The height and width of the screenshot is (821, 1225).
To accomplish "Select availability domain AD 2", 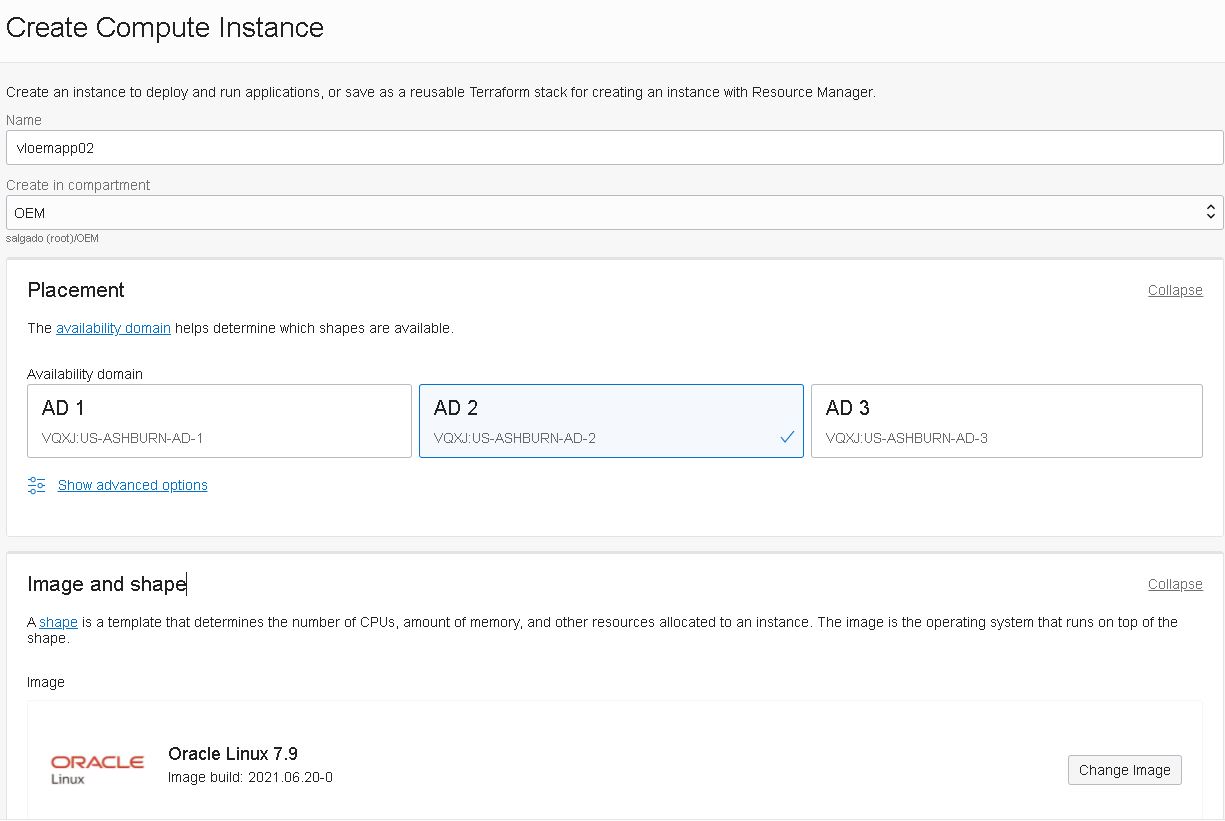I will point(611,420).
